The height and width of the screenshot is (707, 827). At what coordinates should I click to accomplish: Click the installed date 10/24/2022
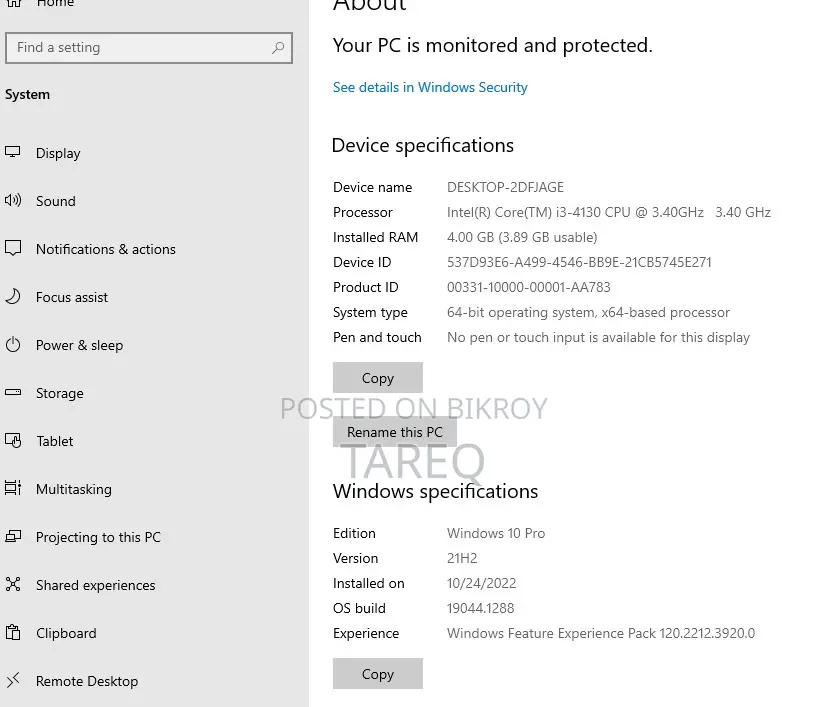(x=482, y=583)
